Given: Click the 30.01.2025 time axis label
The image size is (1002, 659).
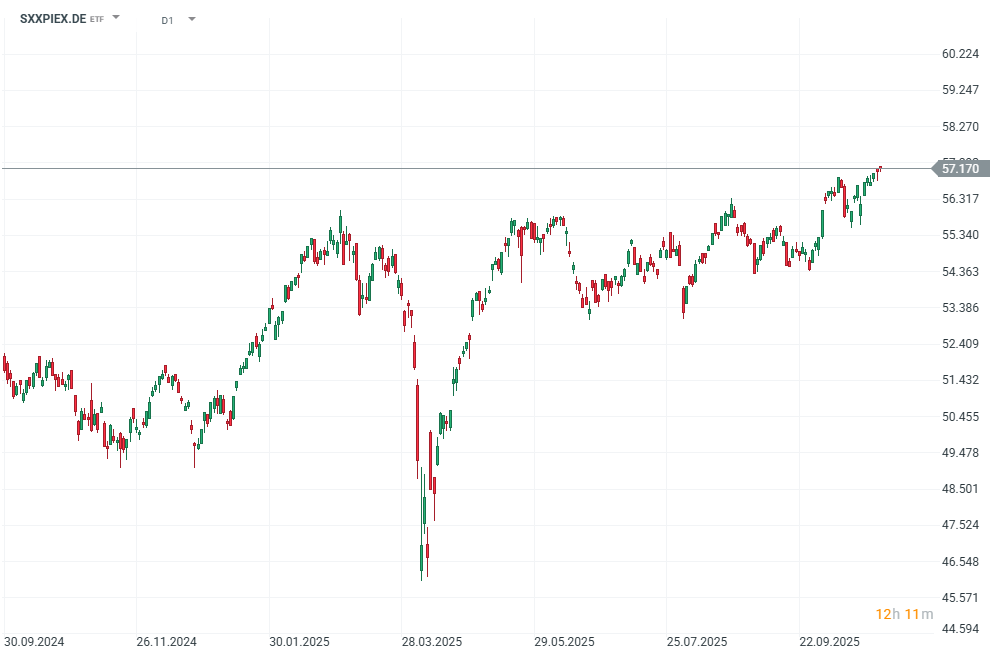Looking at the screenshot, I should [299, 641].
